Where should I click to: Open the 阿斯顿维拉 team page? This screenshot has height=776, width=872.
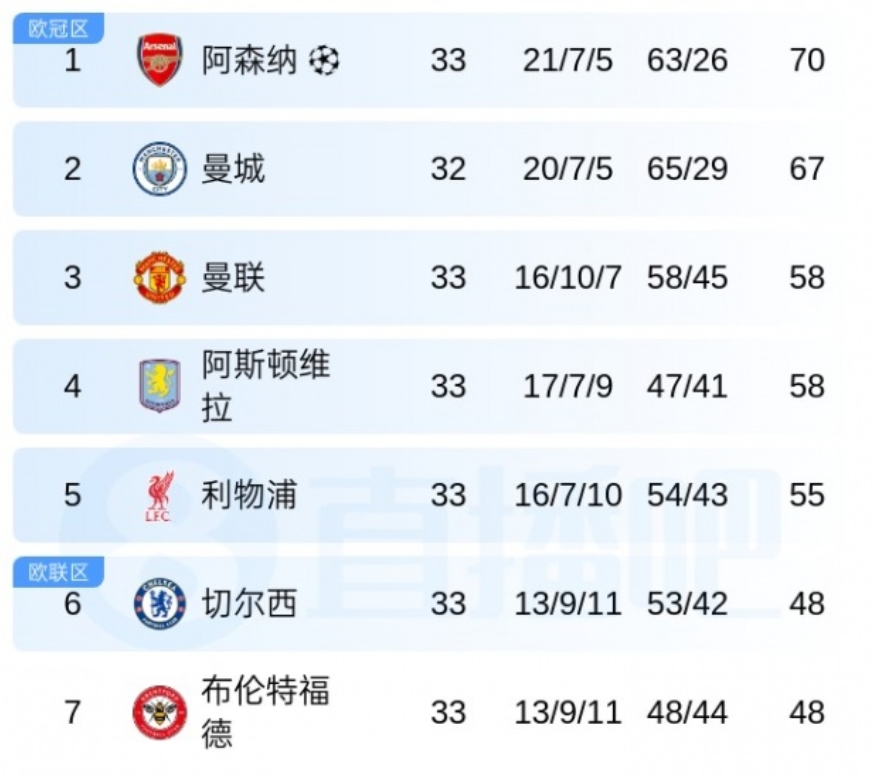click(x=265, y=386)
